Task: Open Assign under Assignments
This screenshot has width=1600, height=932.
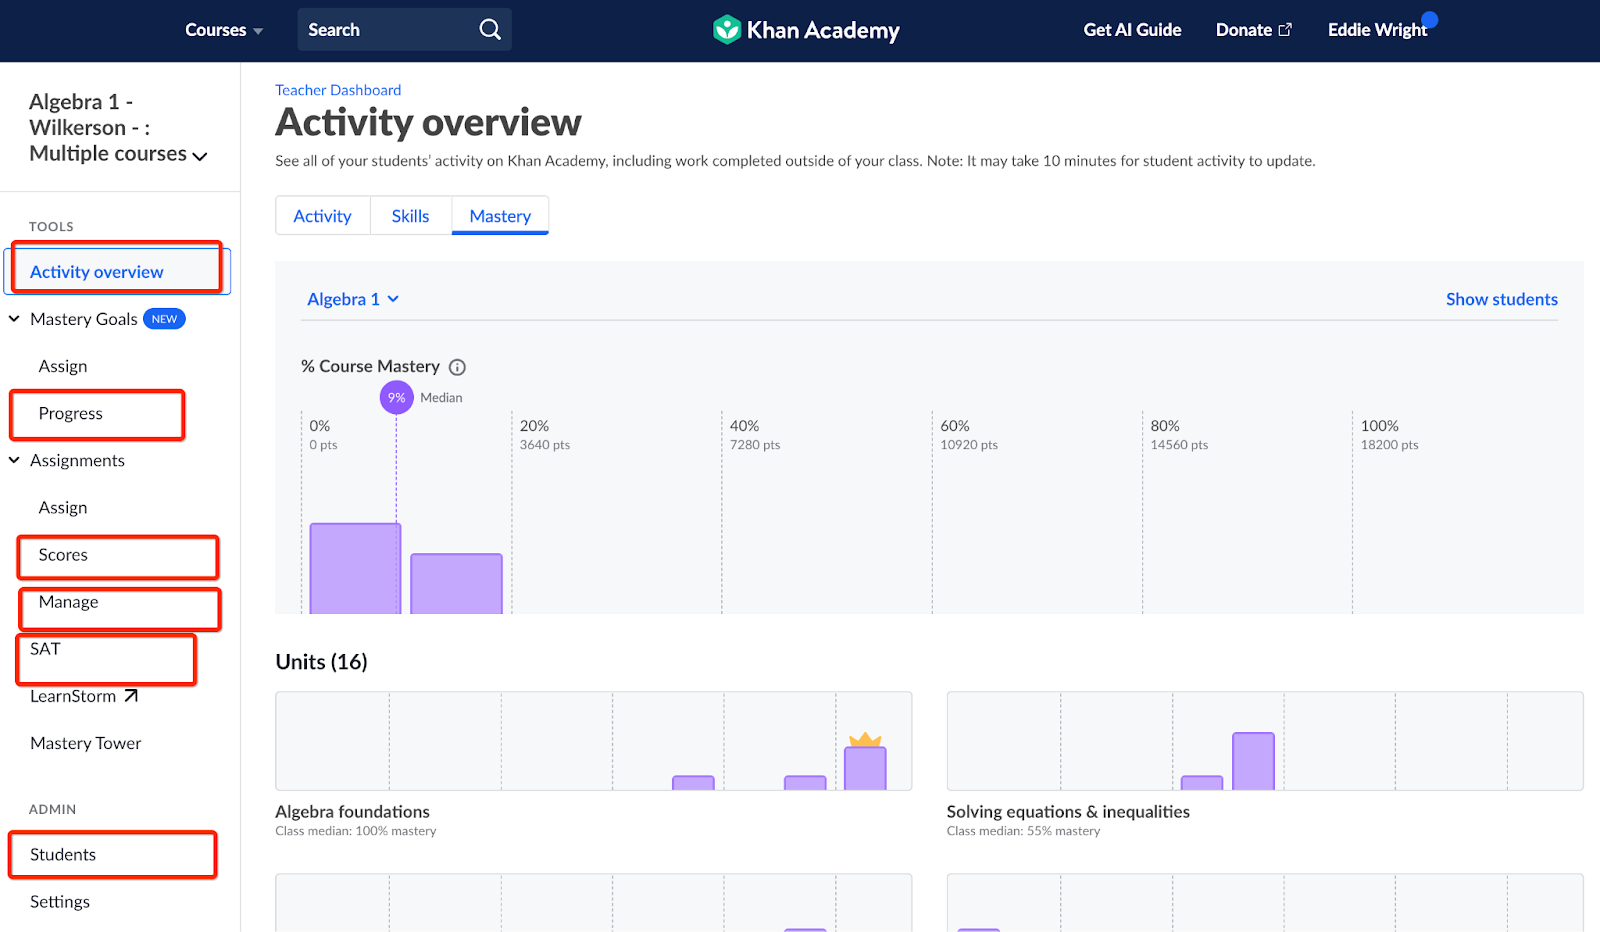Action: point(63,507)
